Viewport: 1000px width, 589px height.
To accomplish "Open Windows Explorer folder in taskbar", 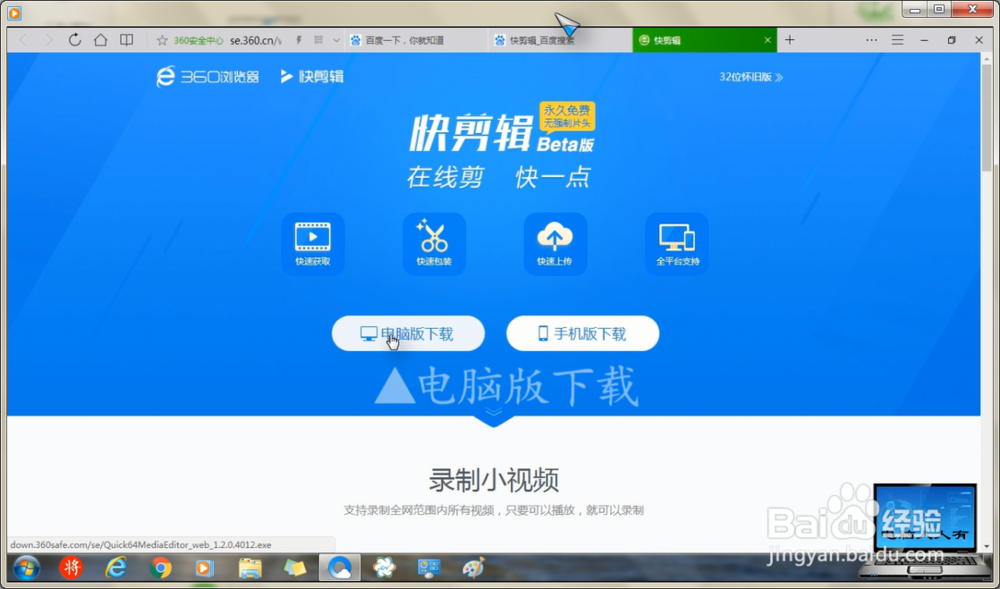I will click(x=250, y=567).
